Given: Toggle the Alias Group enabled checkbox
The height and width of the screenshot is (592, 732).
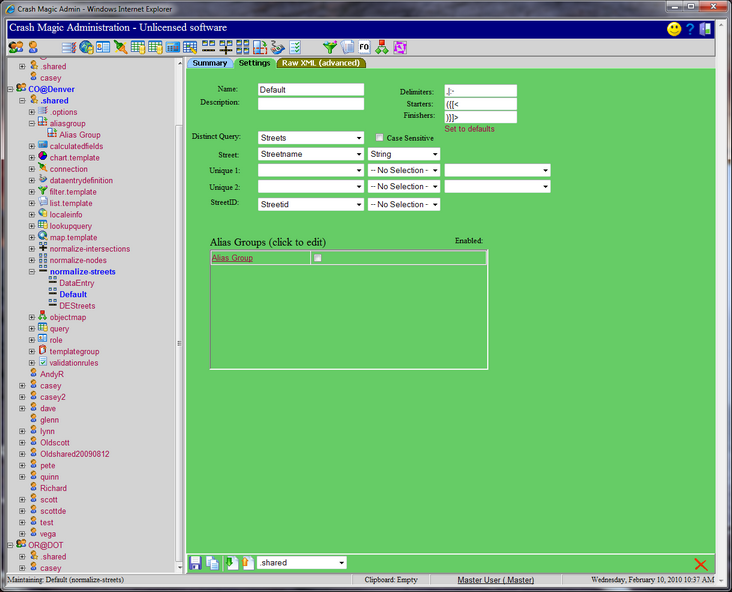Looking at the screenshot, I should click(x=318, y=258).
